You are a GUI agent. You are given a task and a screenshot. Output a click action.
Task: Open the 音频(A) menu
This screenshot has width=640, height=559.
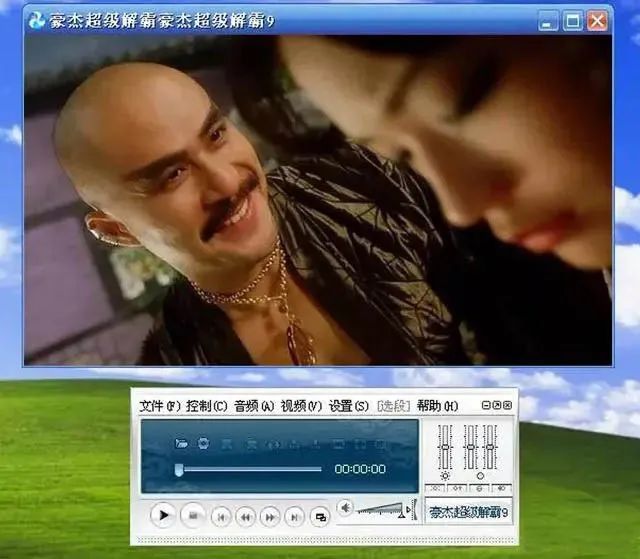(254, 406)
